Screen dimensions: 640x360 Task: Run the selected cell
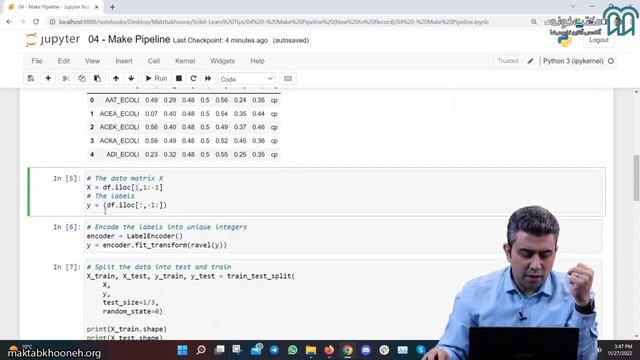click(x=156, y=78)
